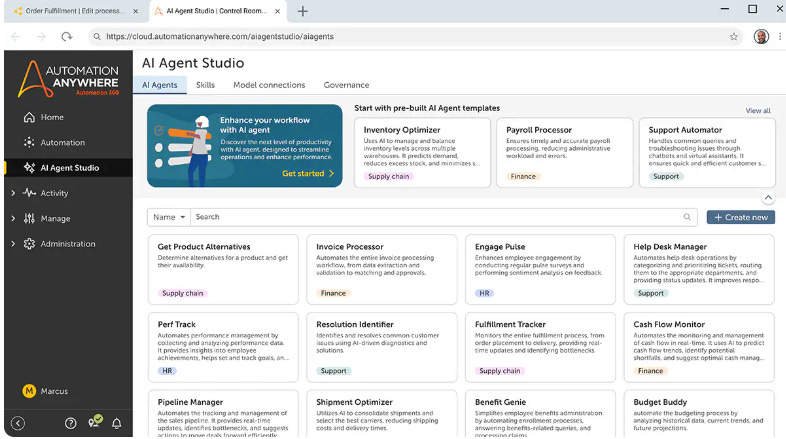Image resolution: width=786 pixels, height=439 pixels.
Task: Select AI Agent Studio sidebar icon
Action: point(29,168)
